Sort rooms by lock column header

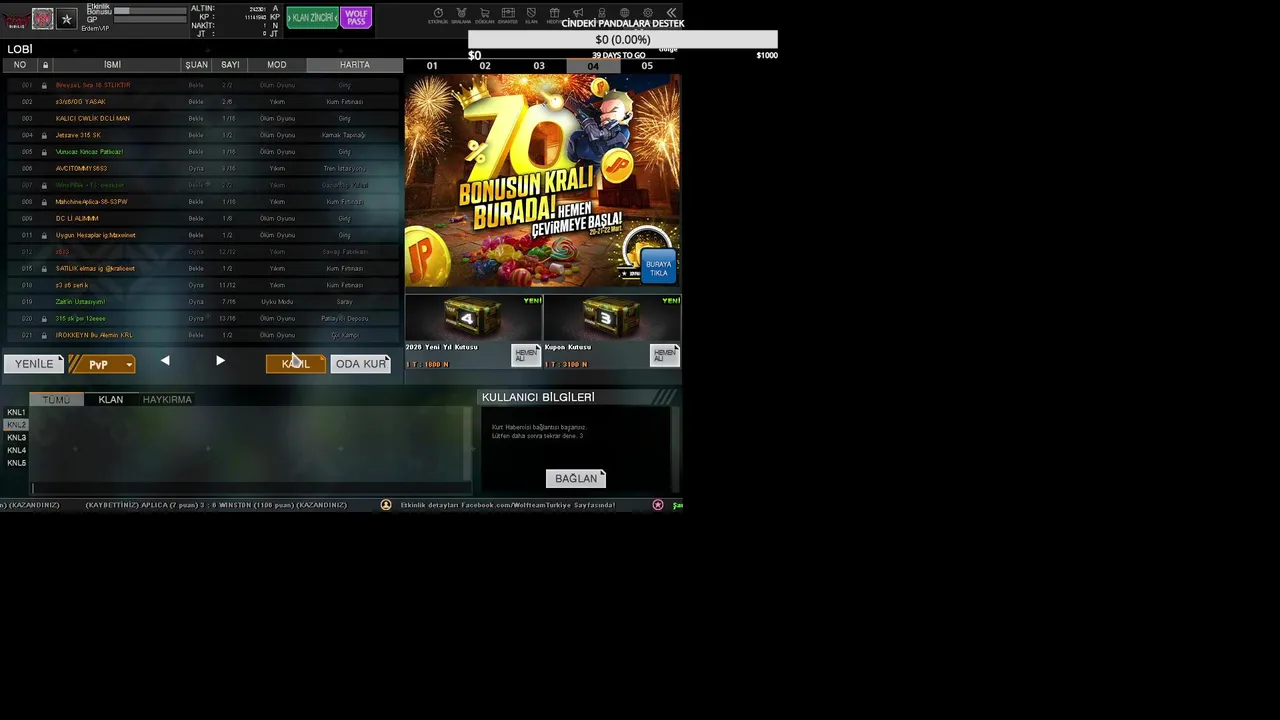(x=44, y=65)
